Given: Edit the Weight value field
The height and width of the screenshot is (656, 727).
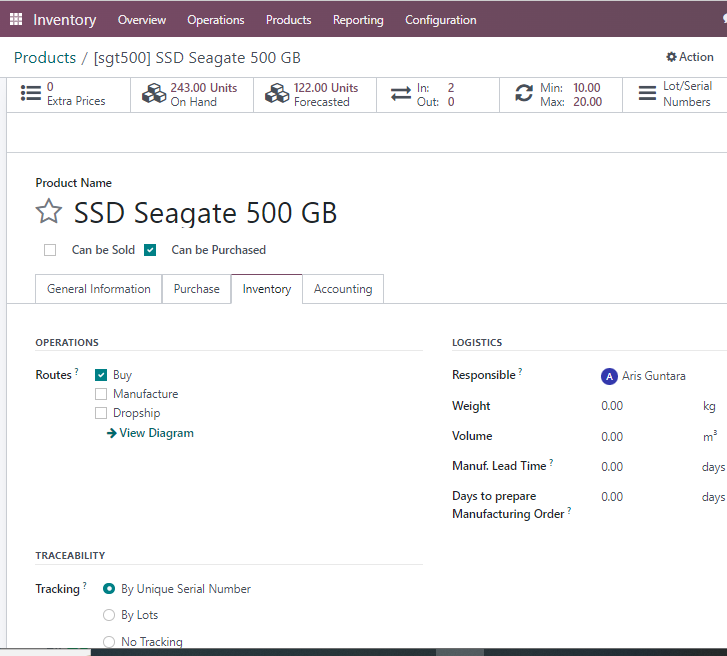Looking at the screenshot, I should 612,406.
